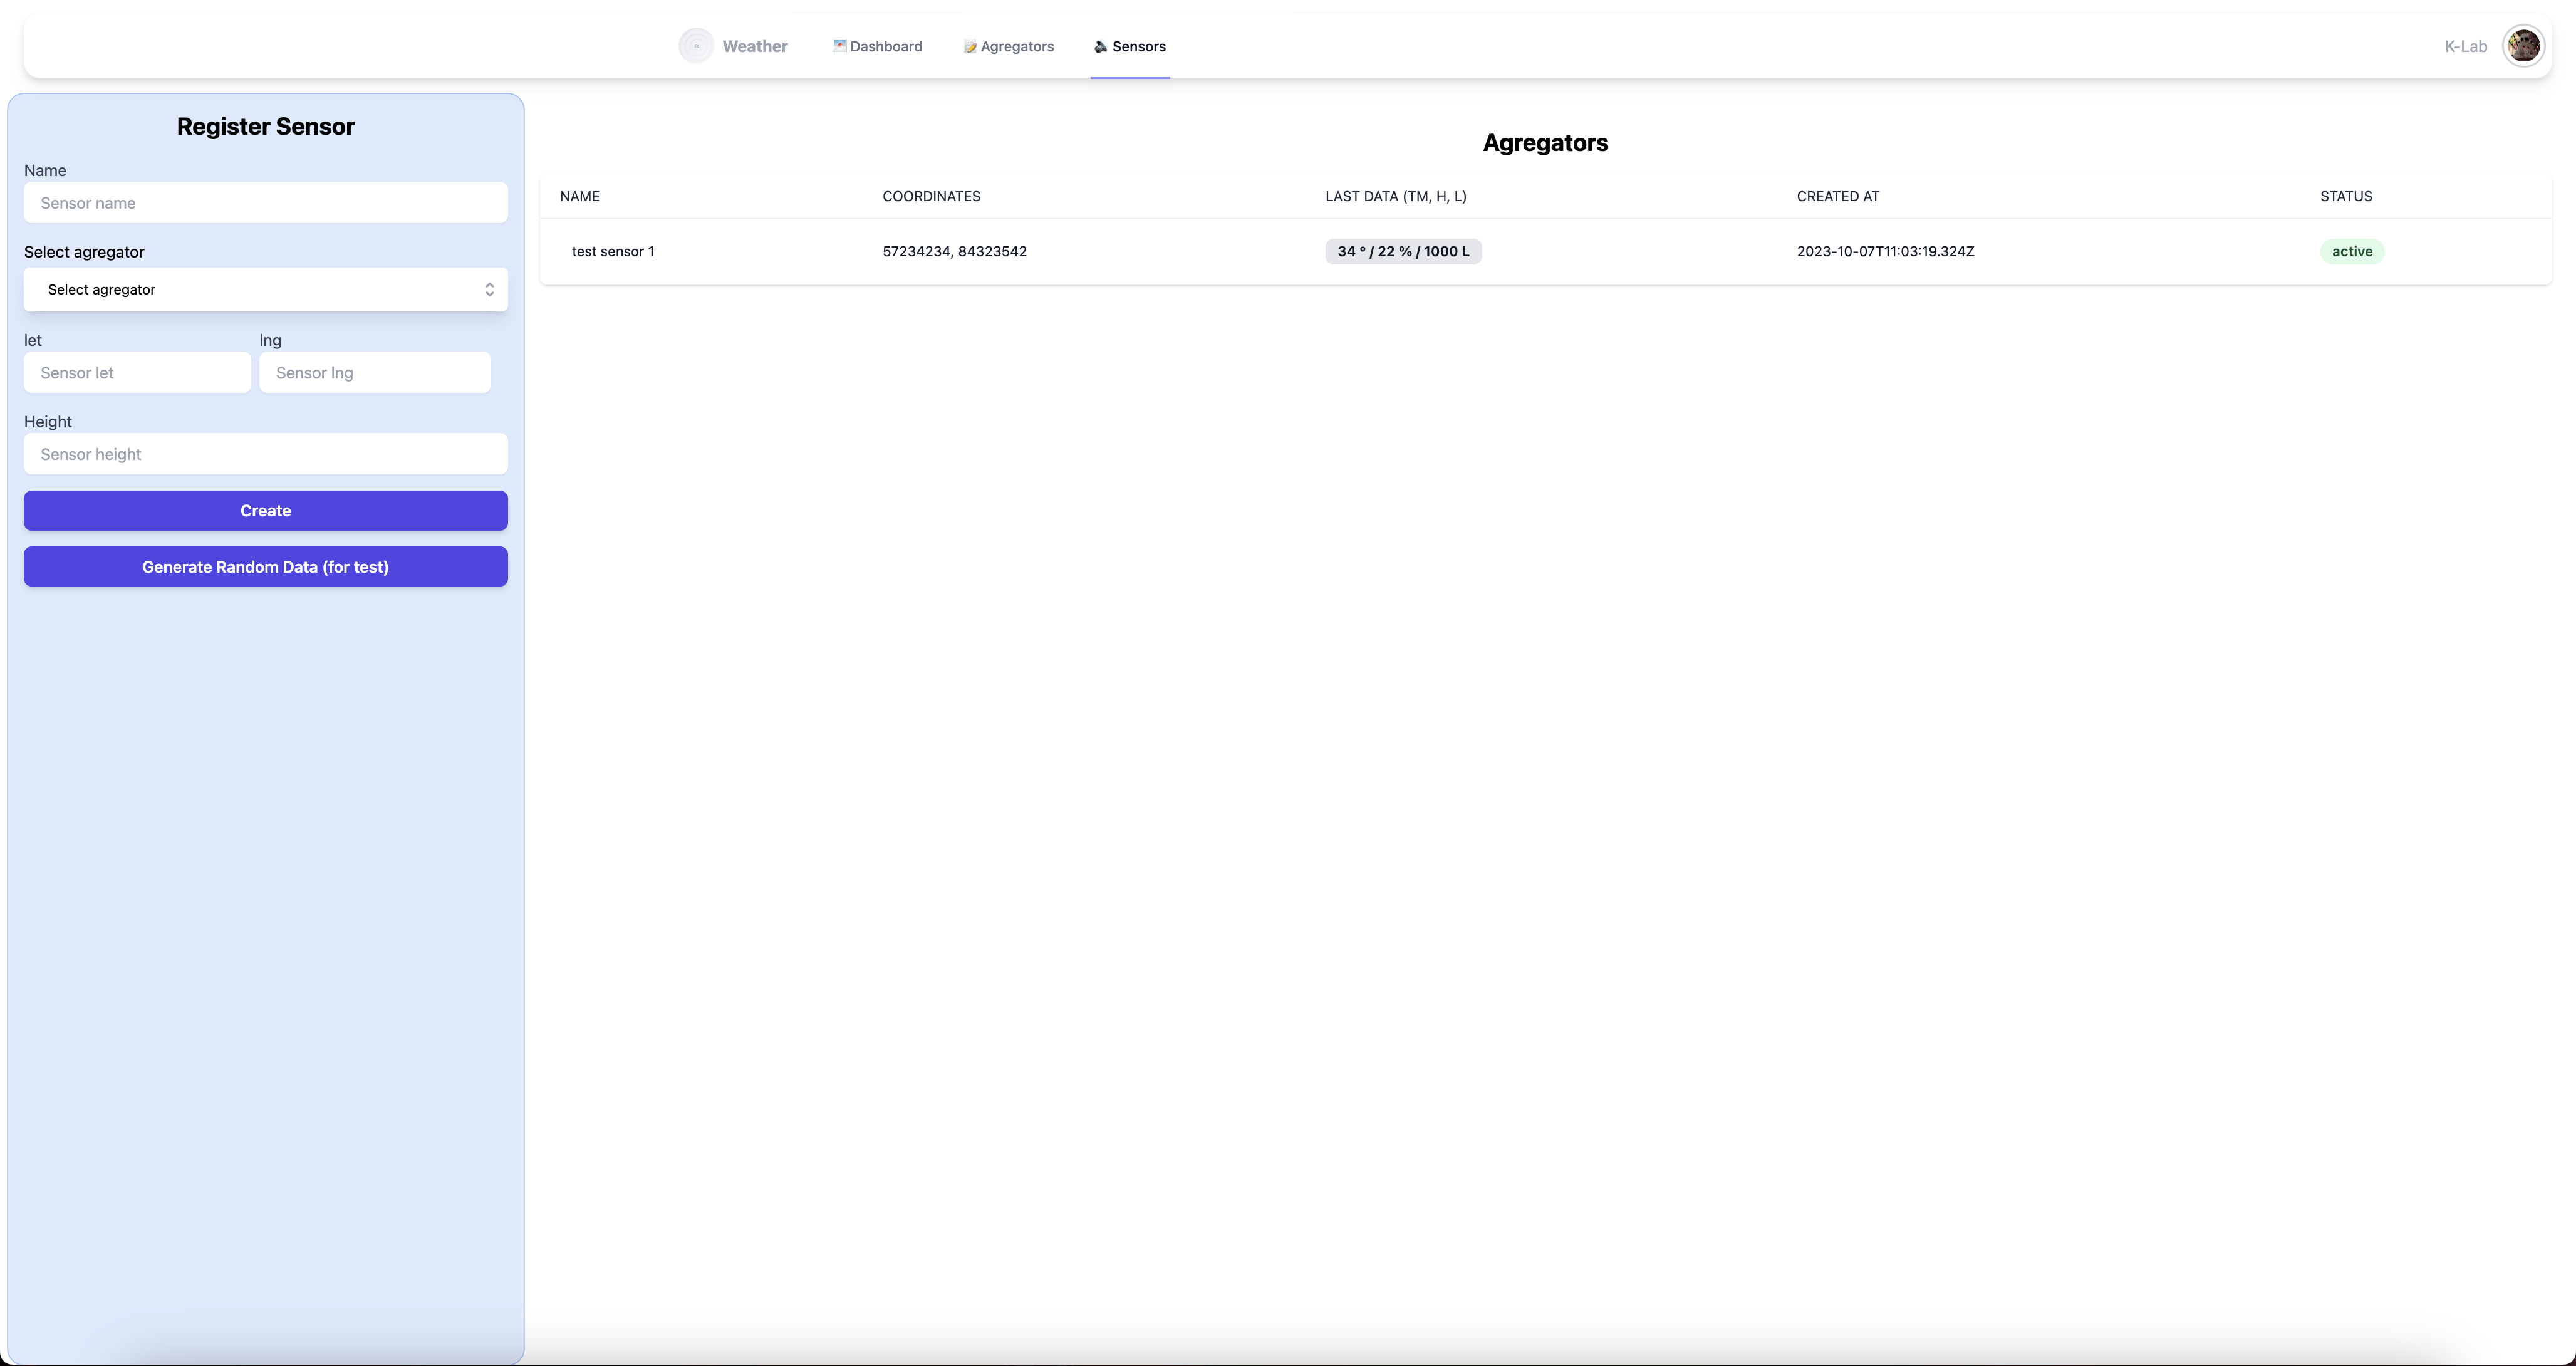
Task: Click Generate Random Data (for test)
Action: 266,567
